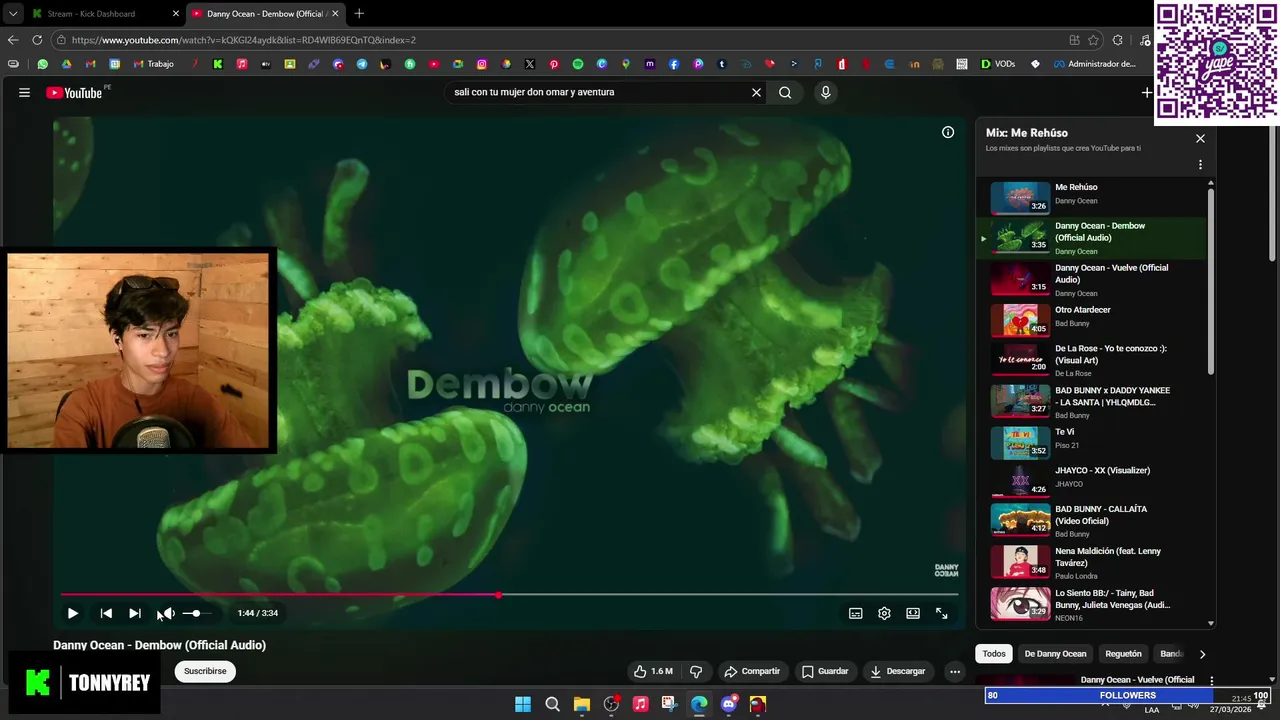The image size is (1280, 720).
Task: Open Telegram bookmark
Action: pyautogui.click(x=362, y=64)
